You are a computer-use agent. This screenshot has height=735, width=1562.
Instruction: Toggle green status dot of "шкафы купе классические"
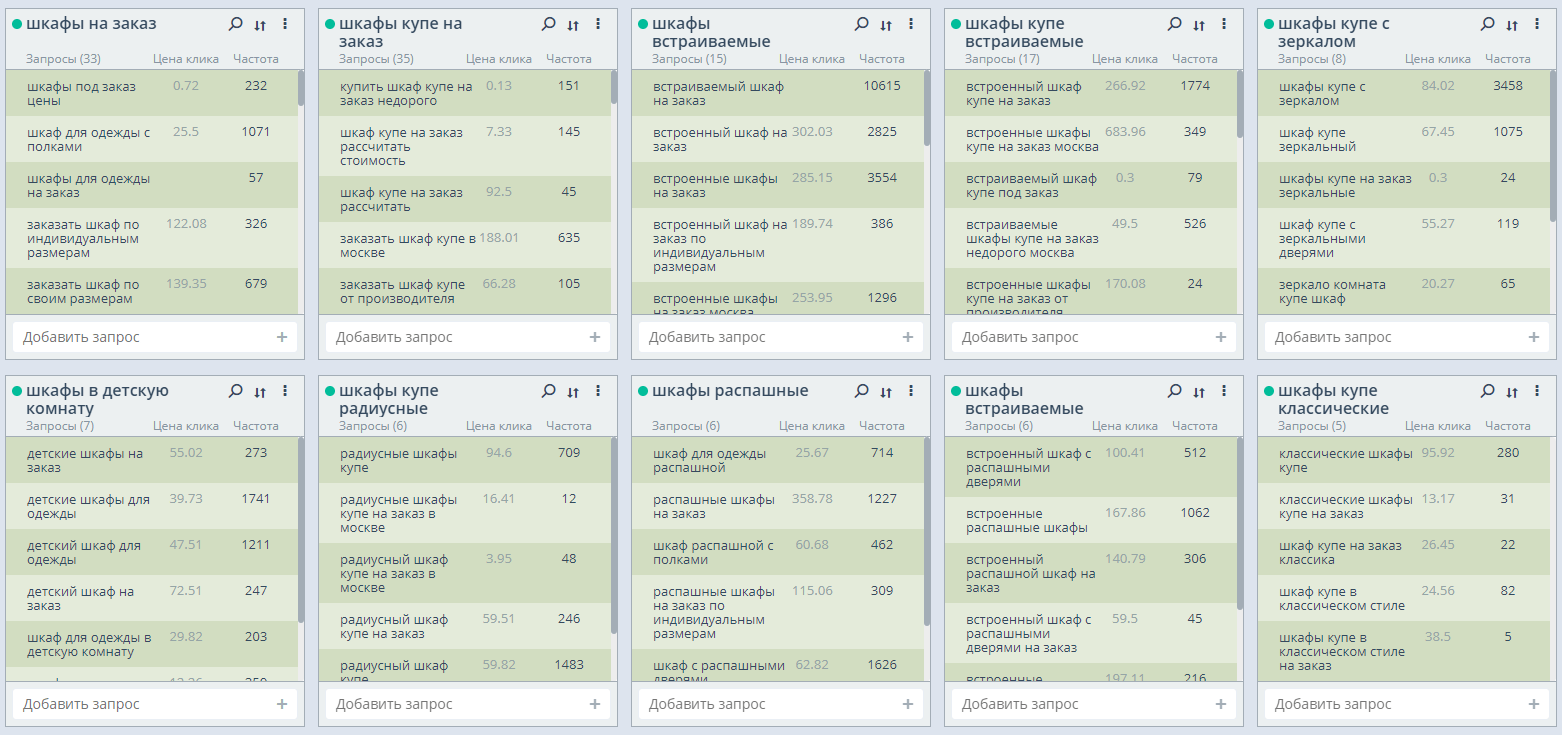(x=1269, y=391)
